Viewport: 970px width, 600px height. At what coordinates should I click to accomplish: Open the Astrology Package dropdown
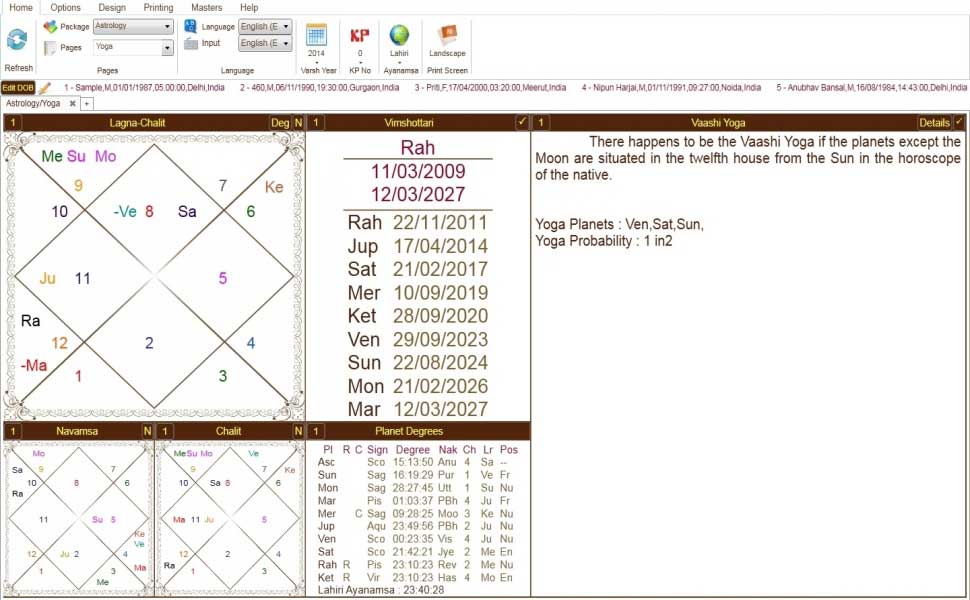(x=168, y=26)
